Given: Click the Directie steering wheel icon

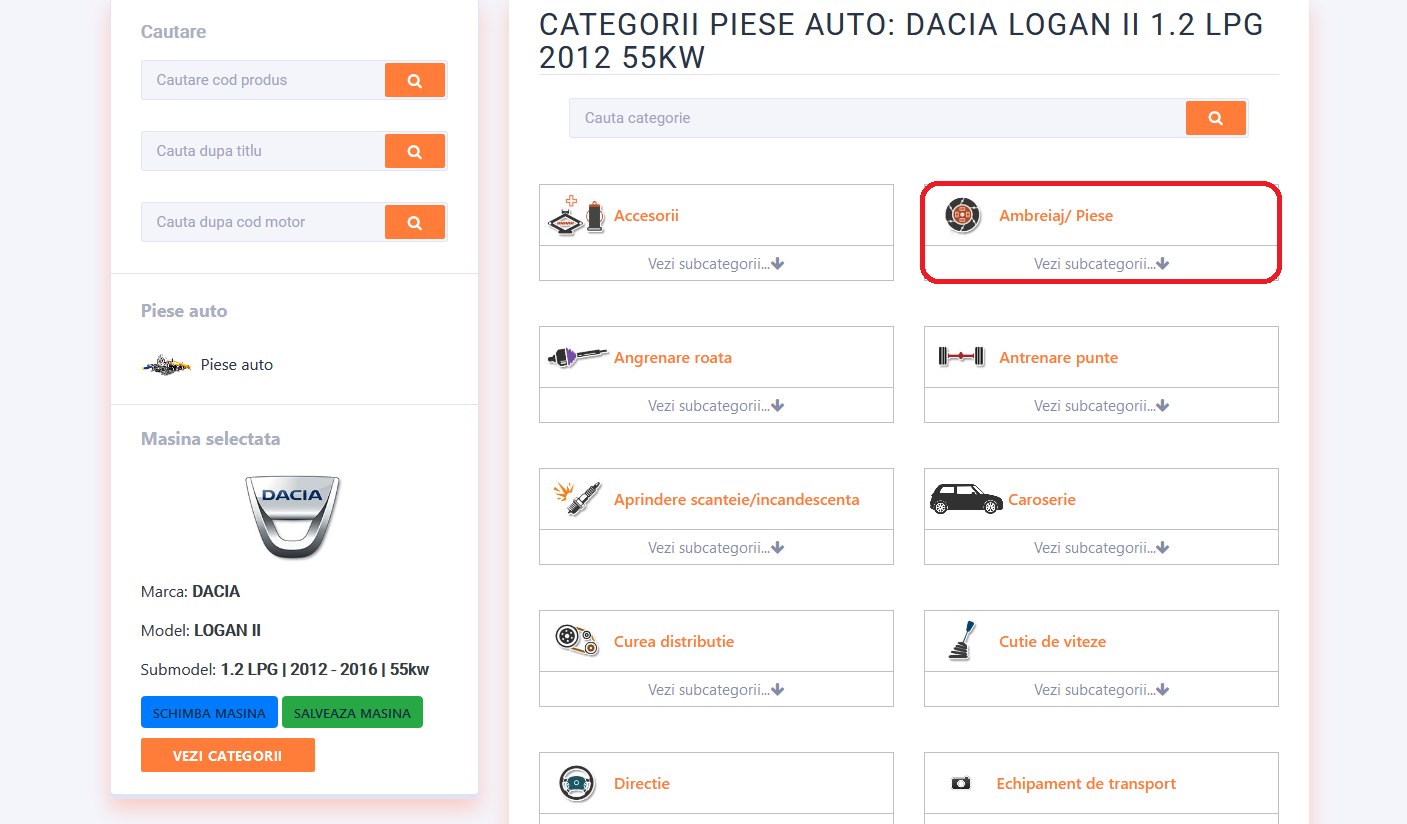Looking at the screenshot, I should 577,783.
